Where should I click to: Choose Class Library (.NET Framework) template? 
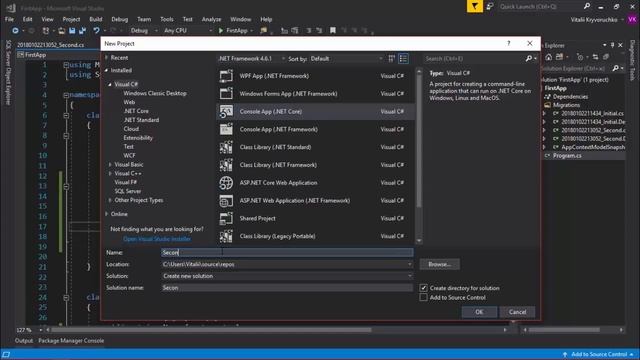pyautogui.click(x=315, y=165)
